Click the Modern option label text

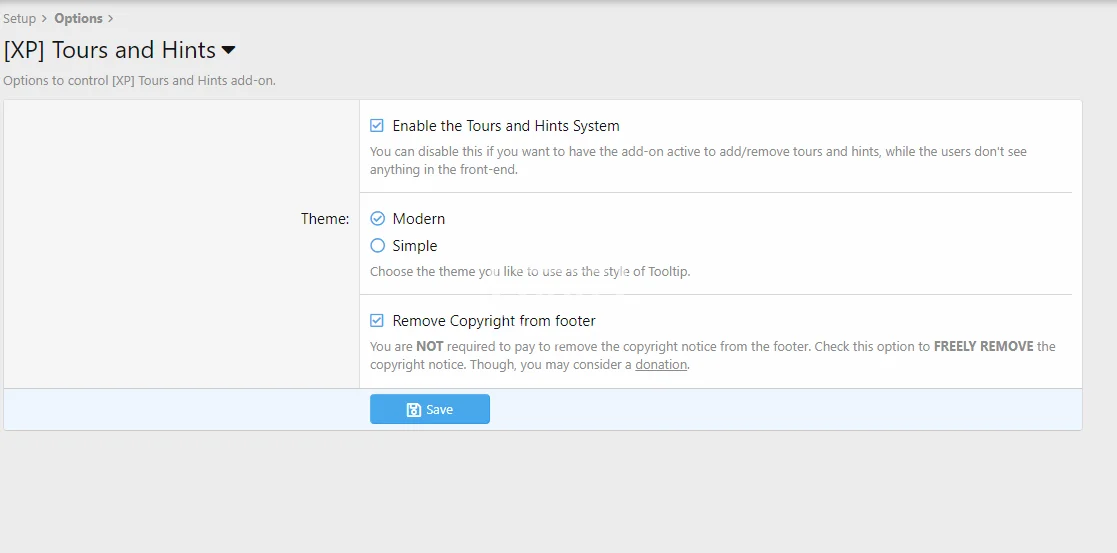tap(418, 219)
